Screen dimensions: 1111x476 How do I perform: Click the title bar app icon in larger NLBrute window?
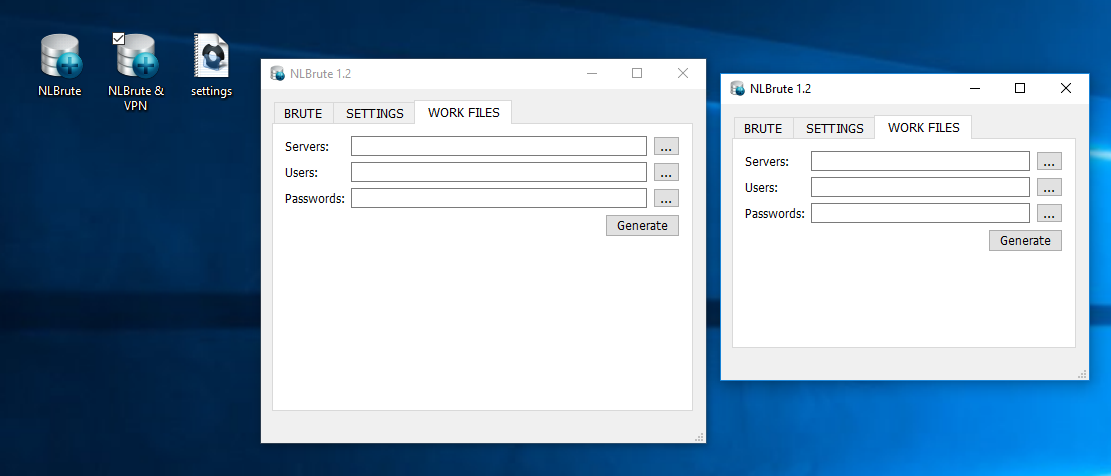click(x=278, y=73)
